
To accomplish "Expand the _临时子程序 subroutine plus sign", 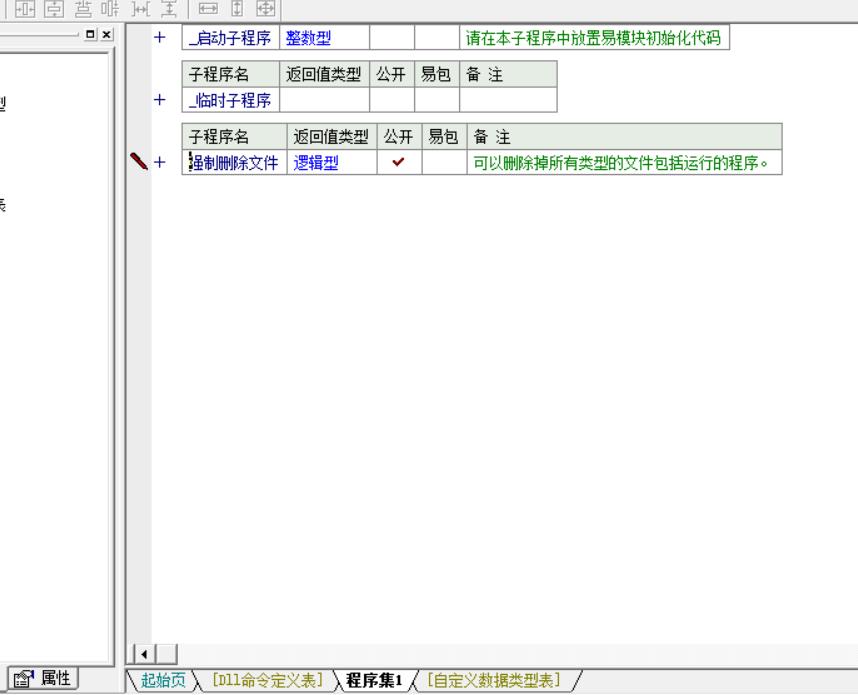I will coord(158,100).
